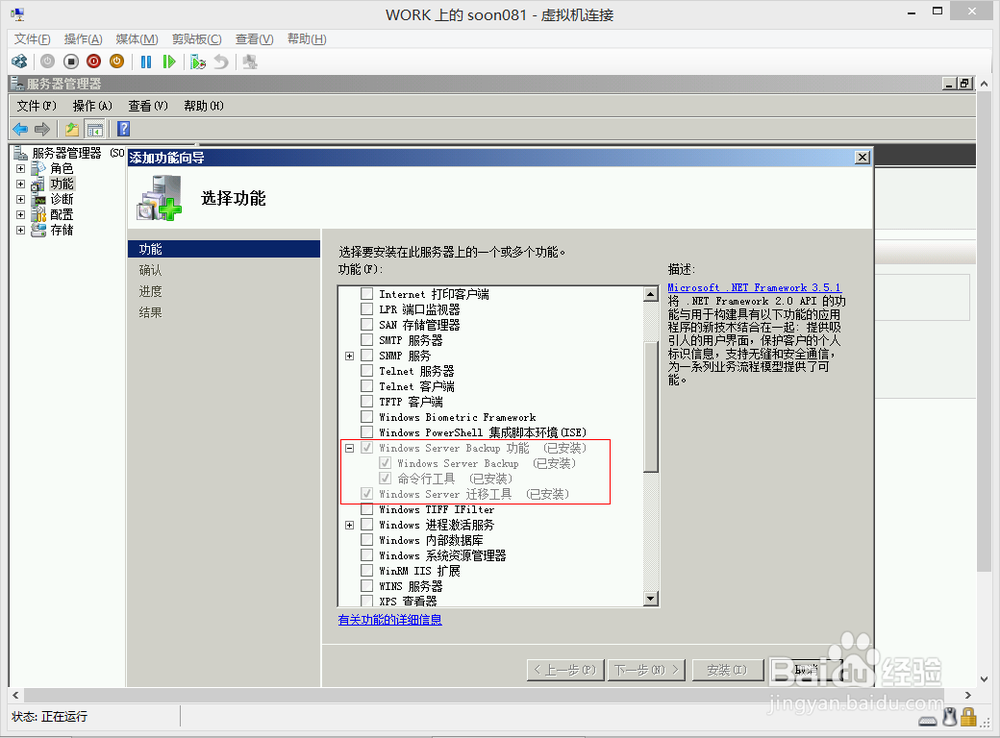Click Show/Hide console tree icon

[x=94, y=129]
